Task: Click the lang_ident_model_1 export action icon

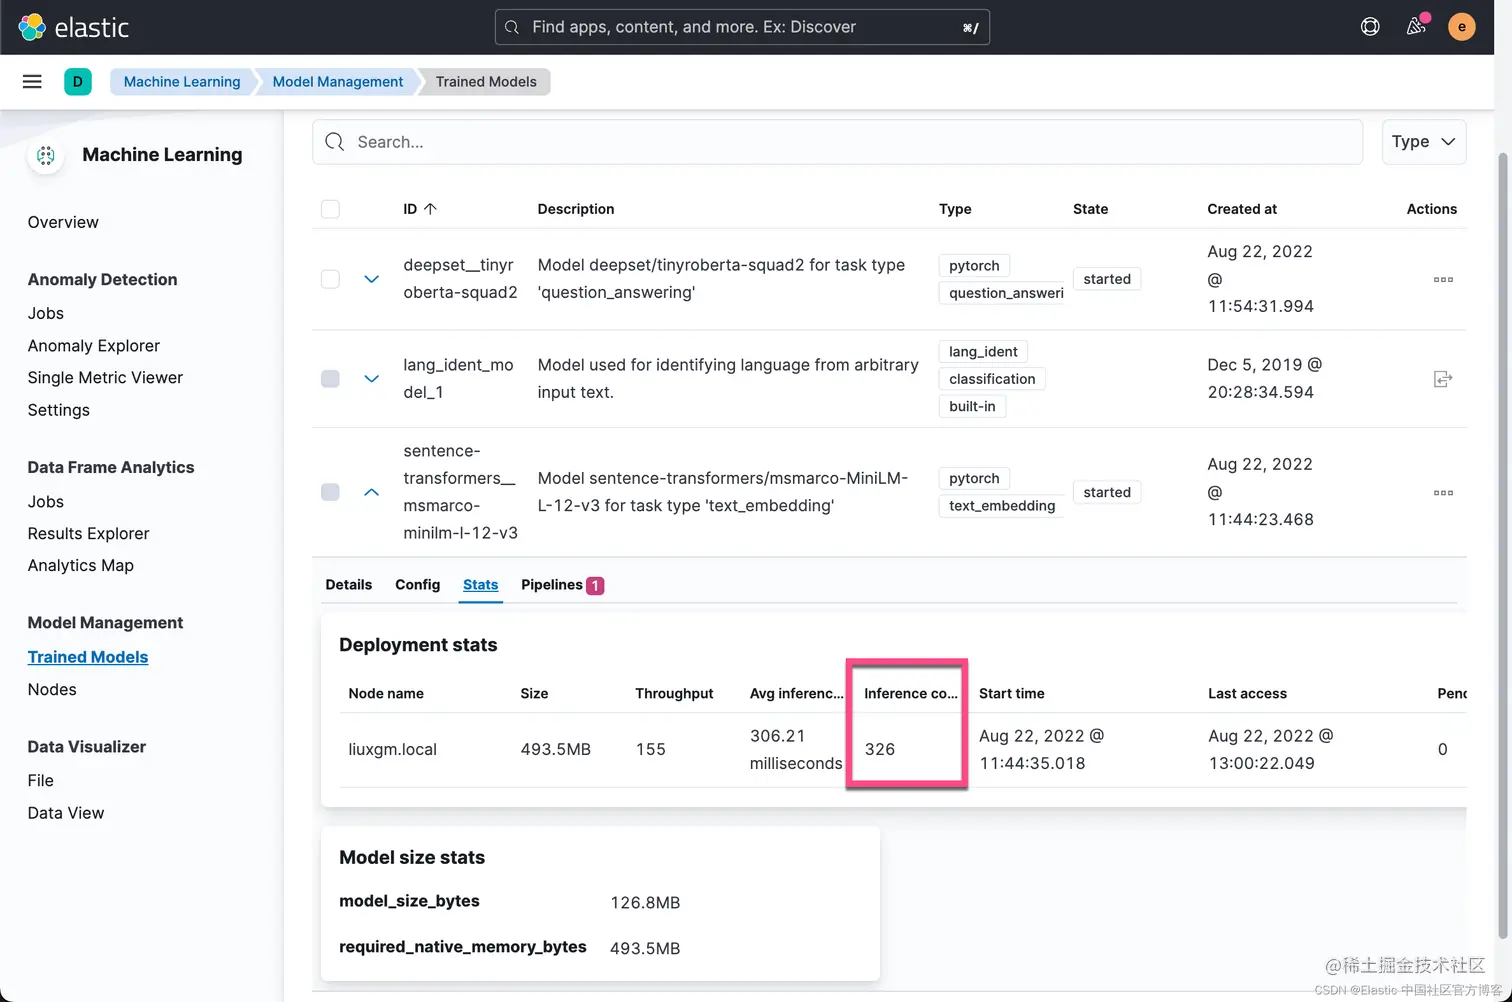Action: 1443,379
